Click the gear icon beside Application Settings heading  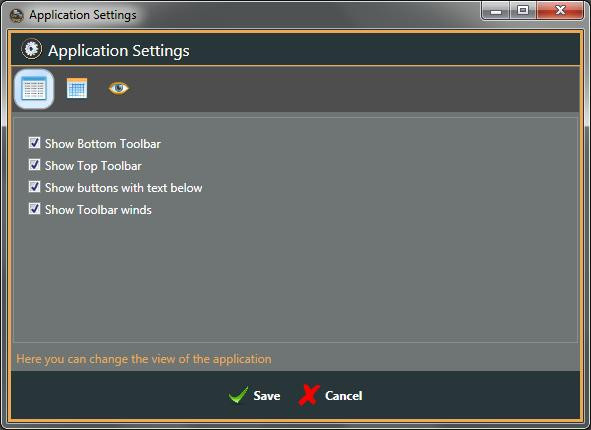[x=32, y=49]
